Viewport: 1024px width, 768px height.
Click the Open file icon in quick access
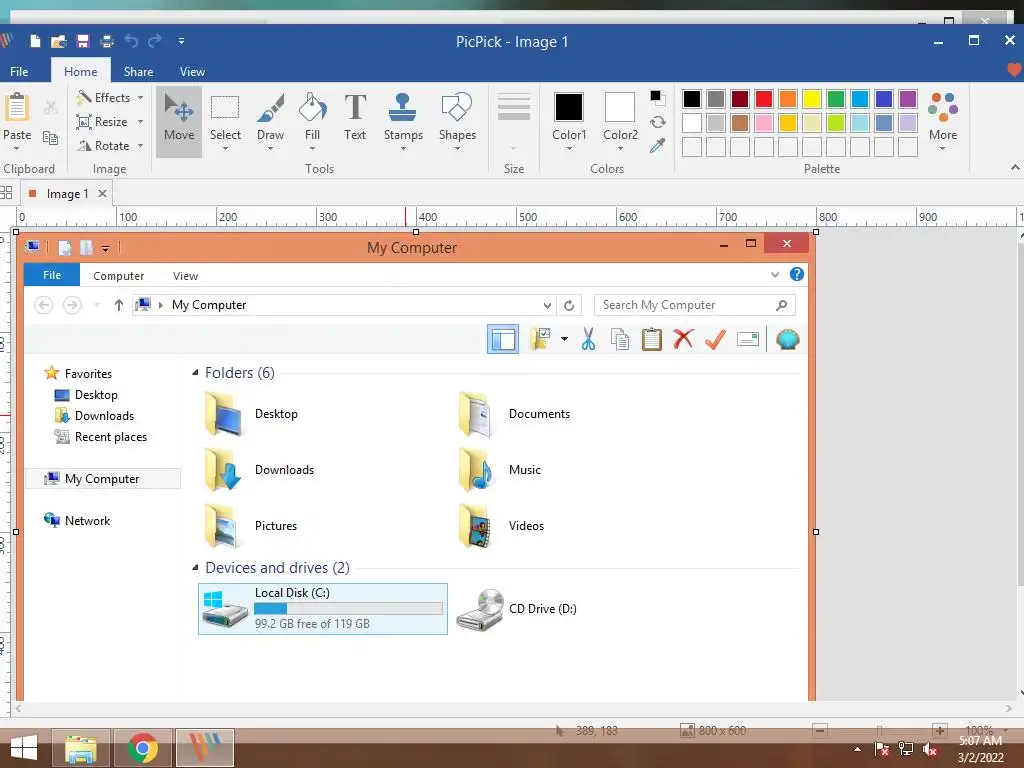coord(59,41)
